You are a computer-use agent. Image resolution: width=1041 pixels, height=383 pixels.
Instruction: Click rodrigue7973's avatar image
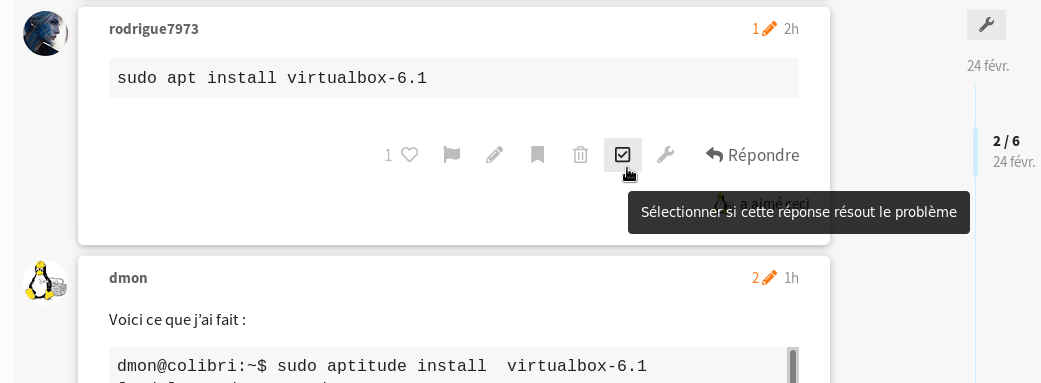click(x=46, y=33)
